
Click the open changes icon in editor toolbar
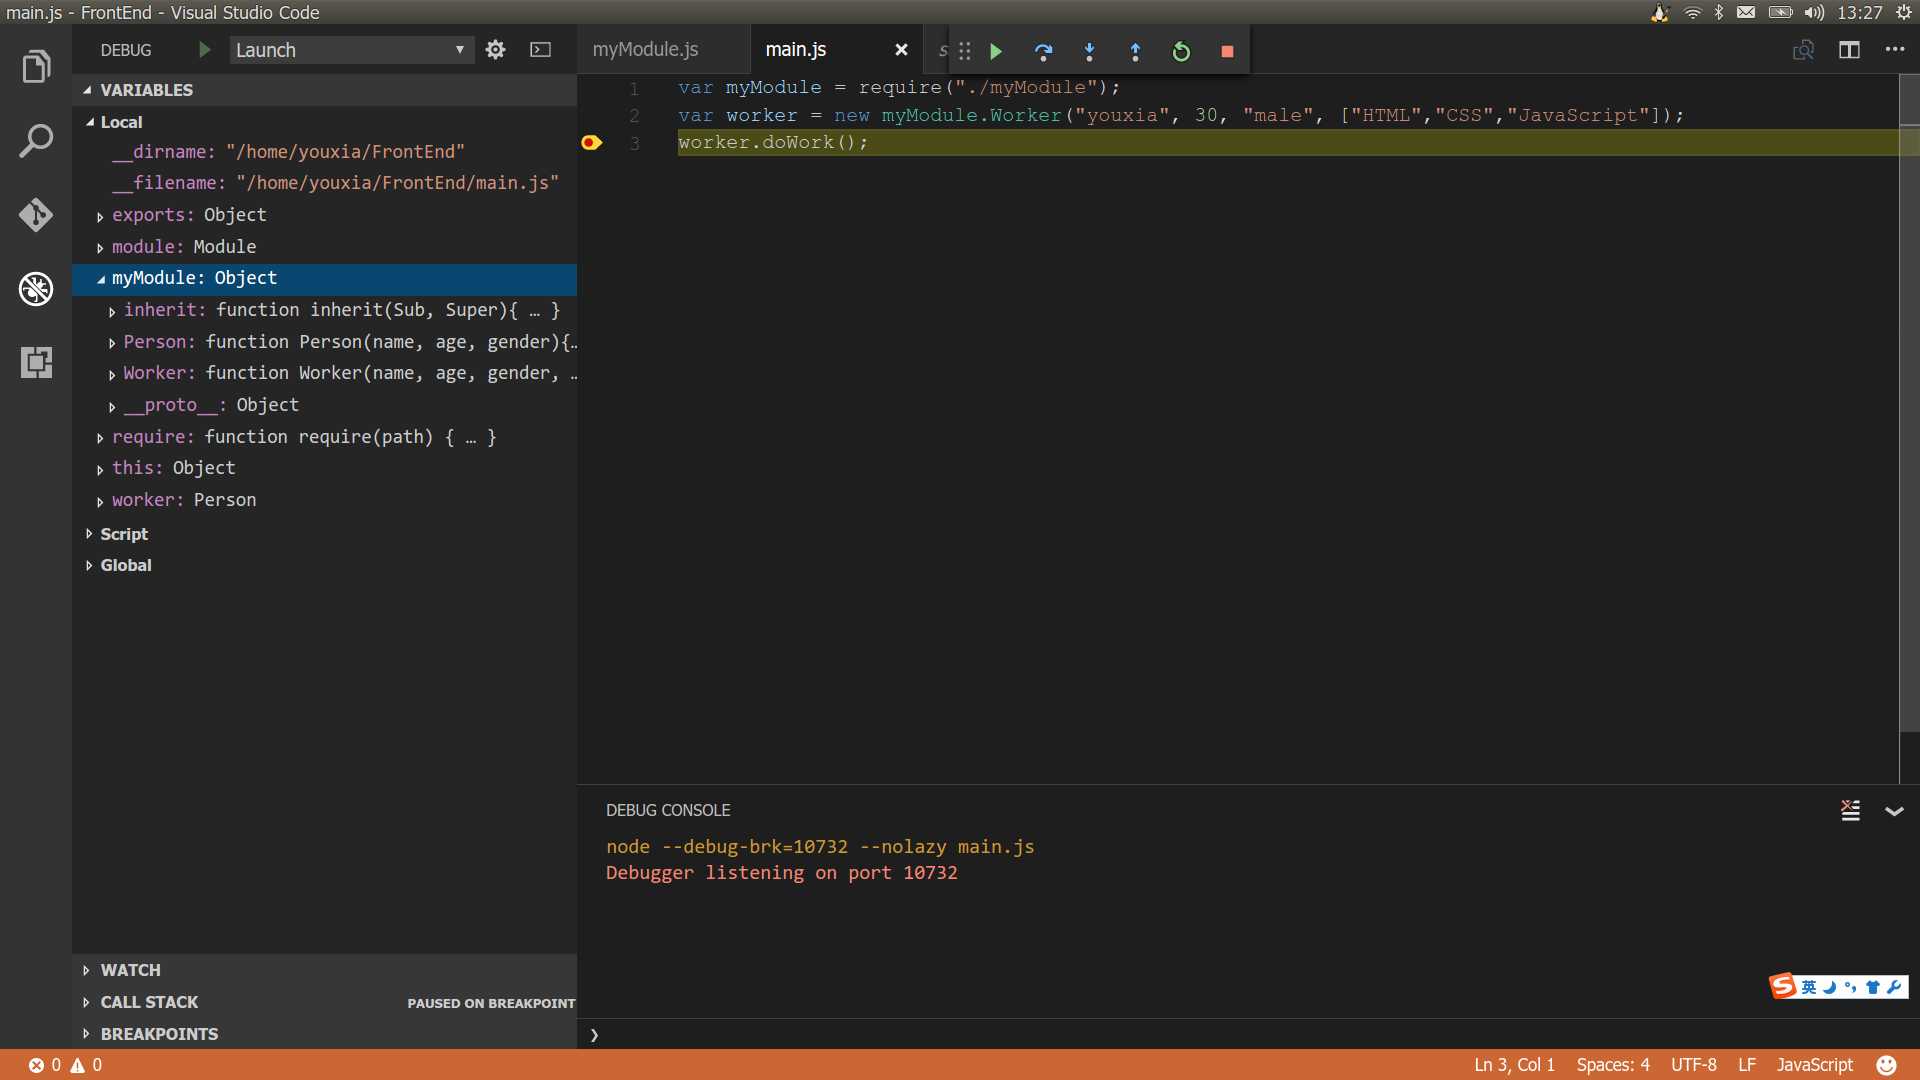1803,50
